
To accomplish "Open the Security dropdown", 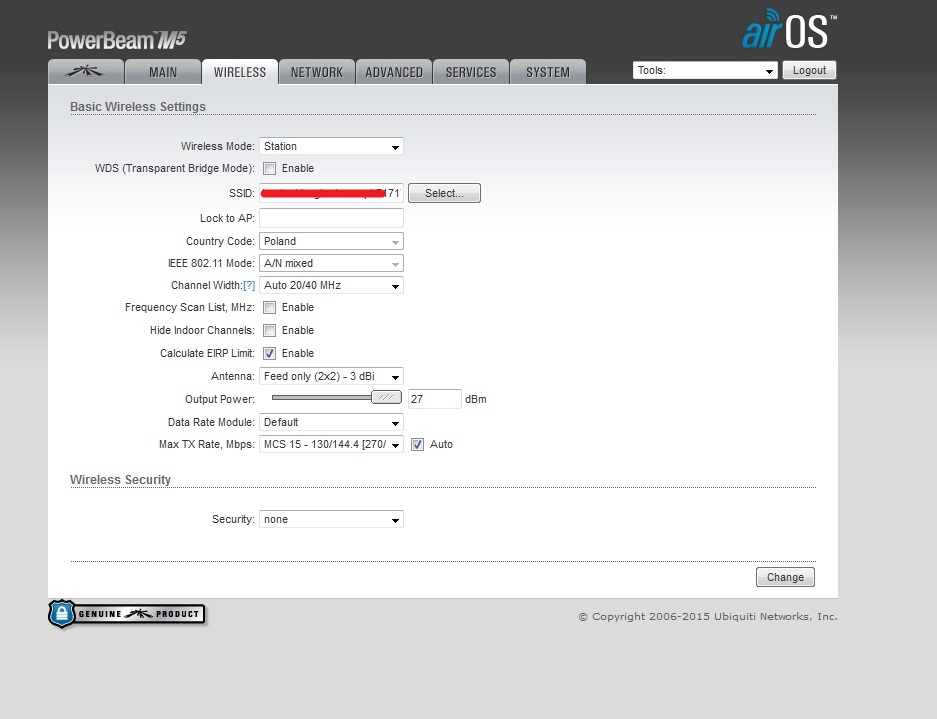I will (331, 519).
